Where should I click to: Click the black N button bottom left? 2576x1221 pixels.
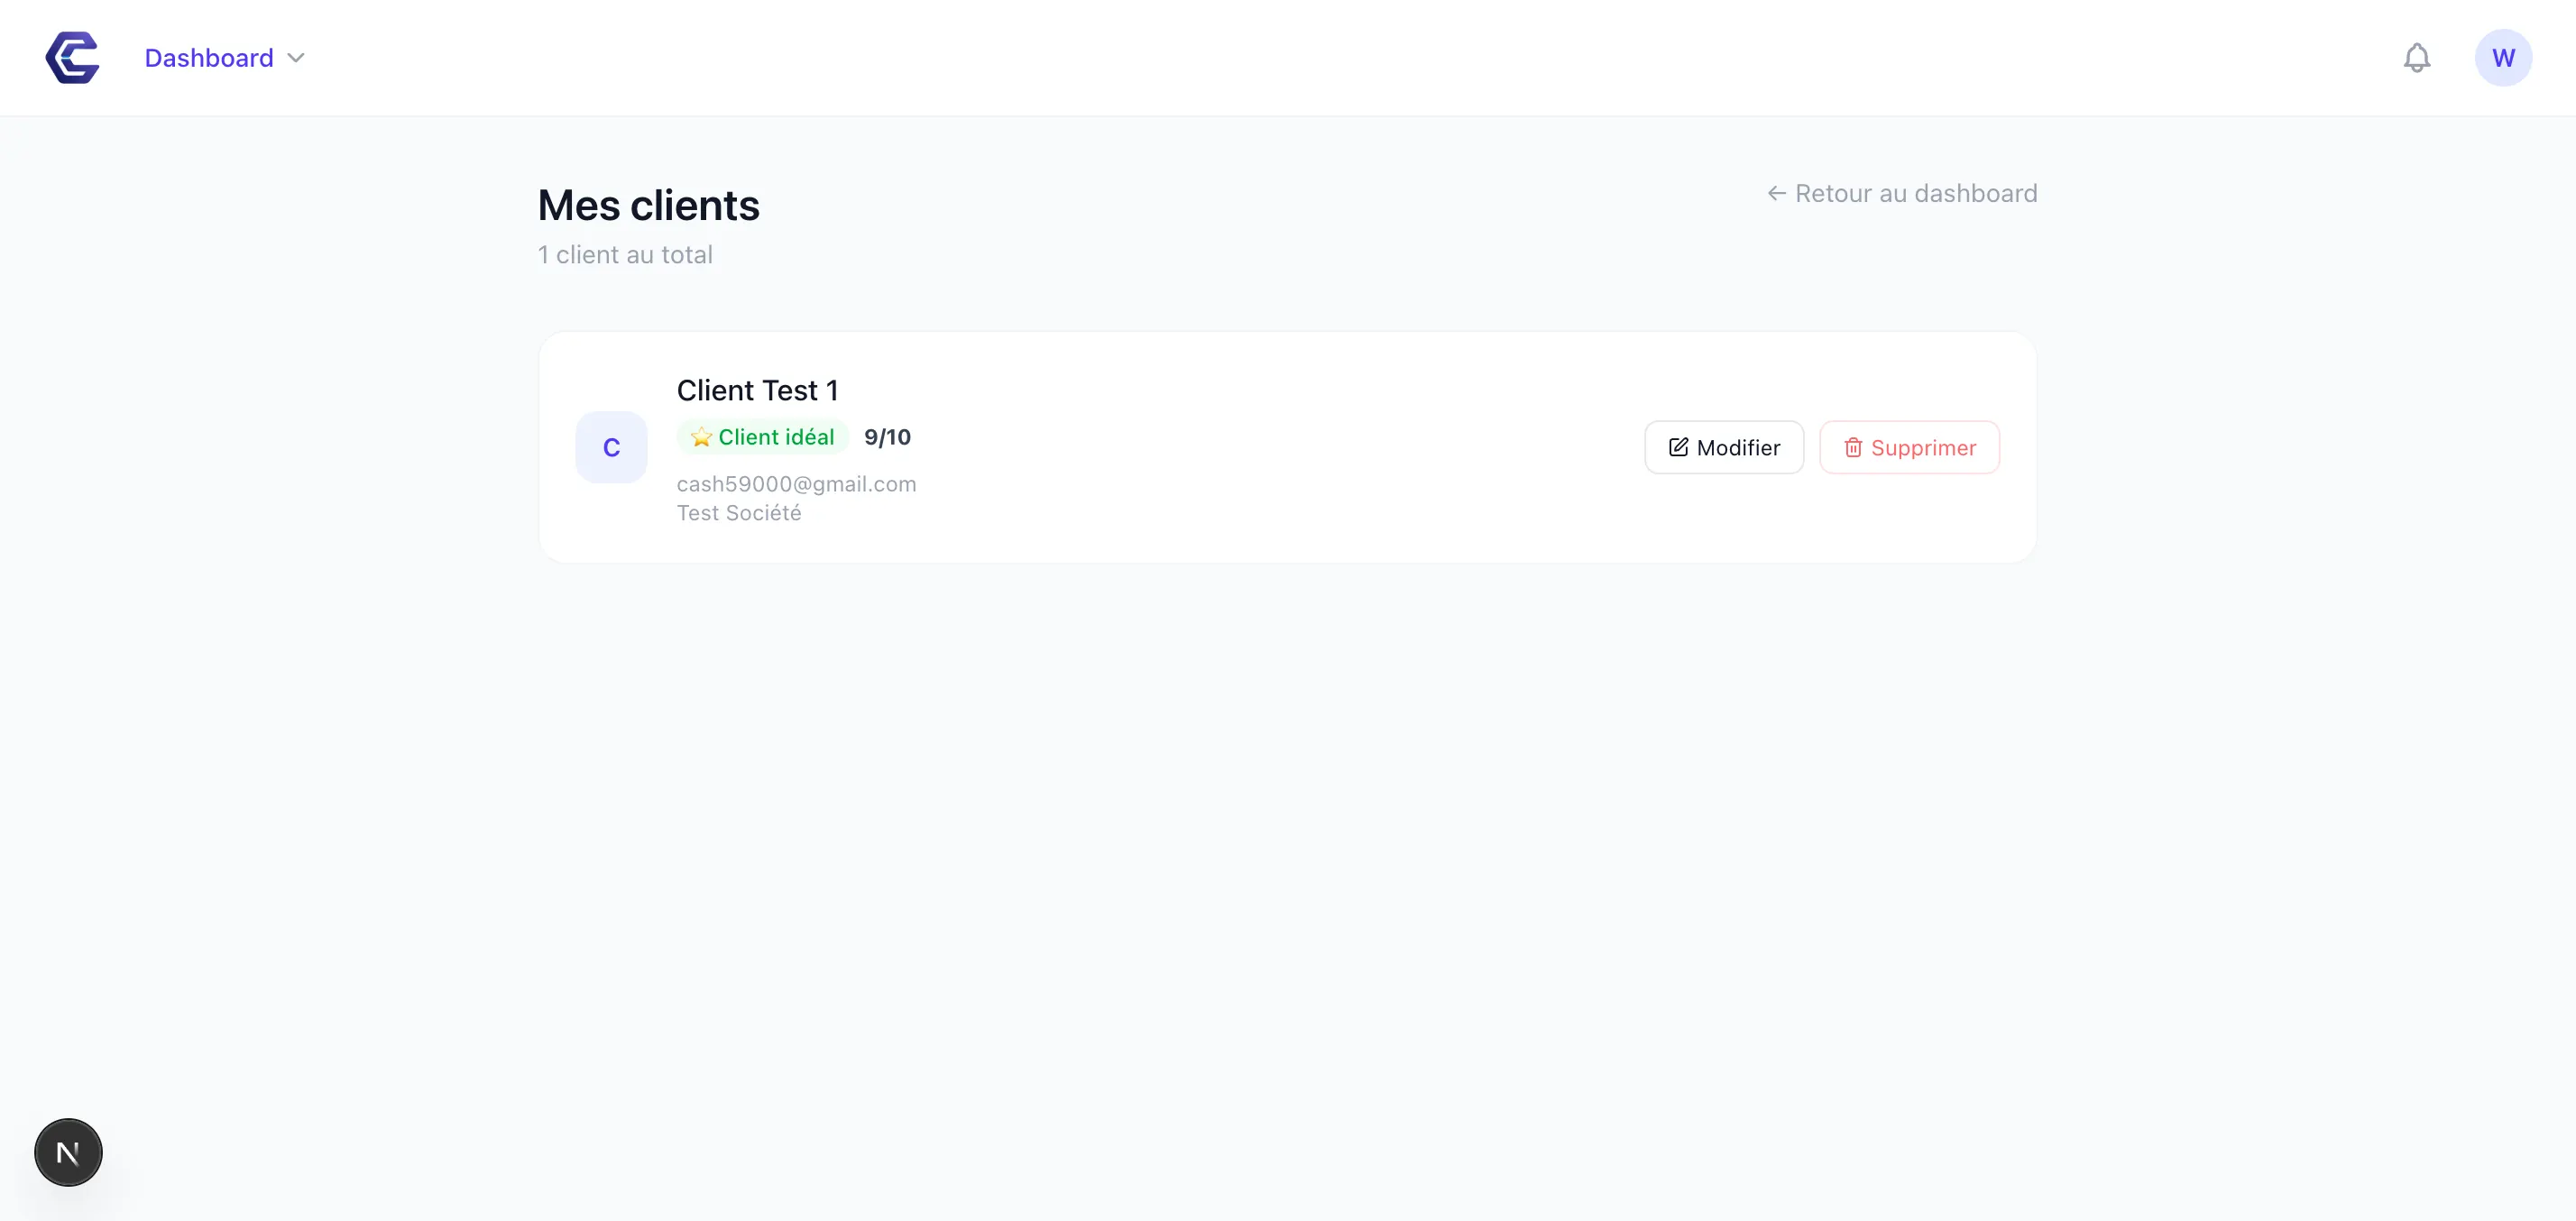coord(67,1151)
